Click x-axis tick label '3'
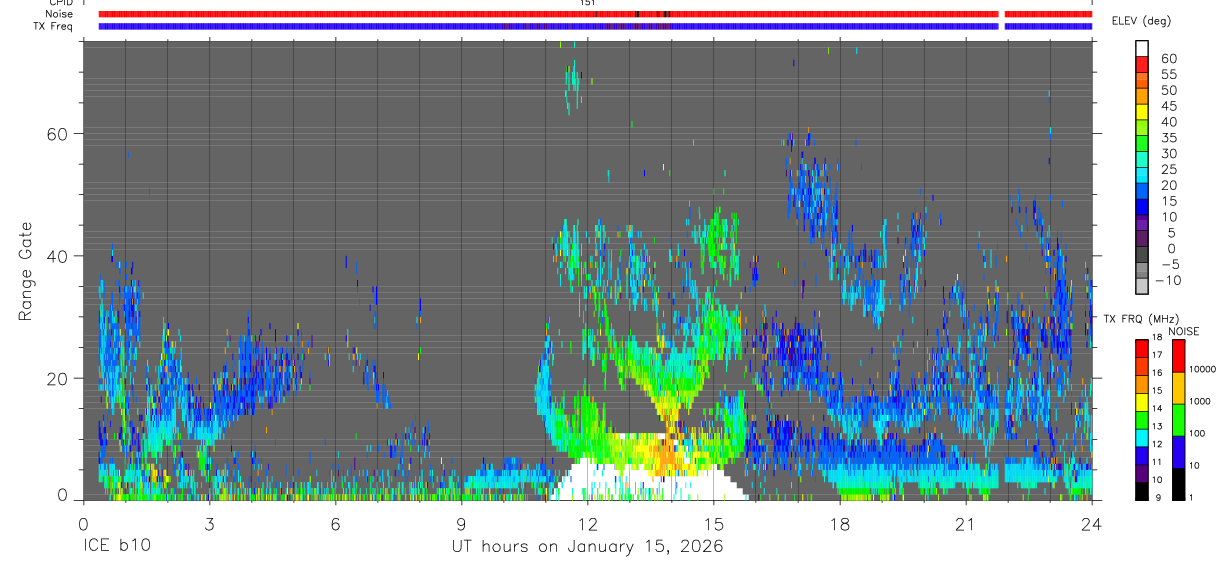The width and height of the screenshot is (1228, 567). tap(209, 524)
